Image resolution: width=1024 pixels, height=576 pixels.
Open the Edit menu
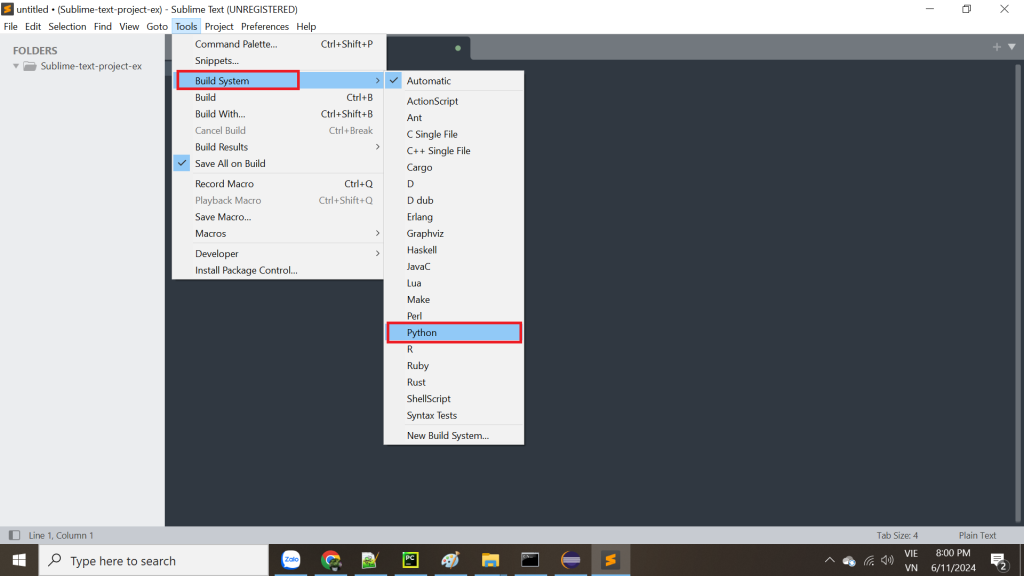[x=33, y=26]
